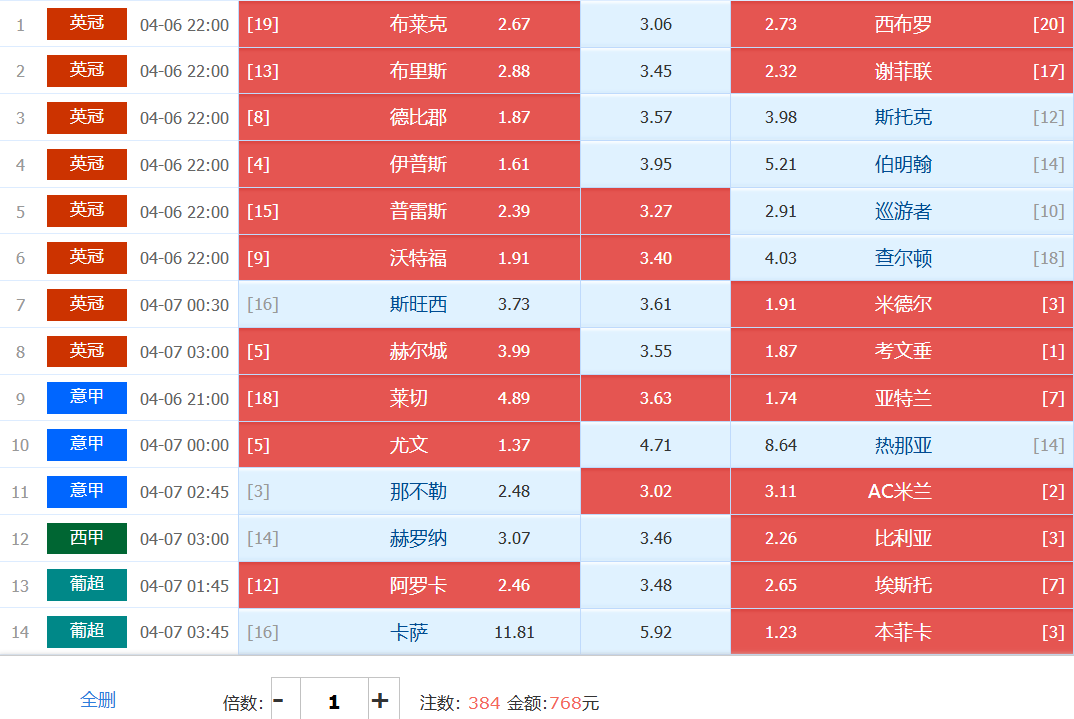Increase the 倍数 multiplier with plus button
The height and width of the screenshot is (719, 1074).
click(x=380, y=701)
